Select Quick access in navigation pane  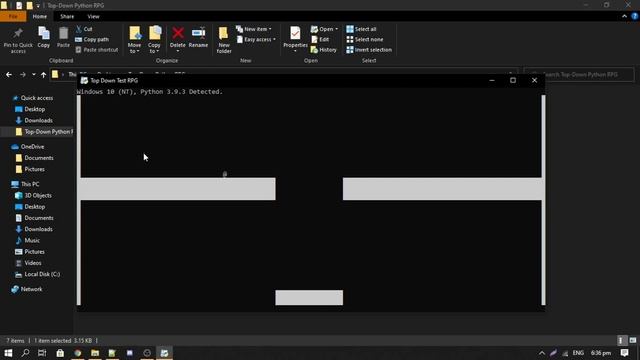33,98
